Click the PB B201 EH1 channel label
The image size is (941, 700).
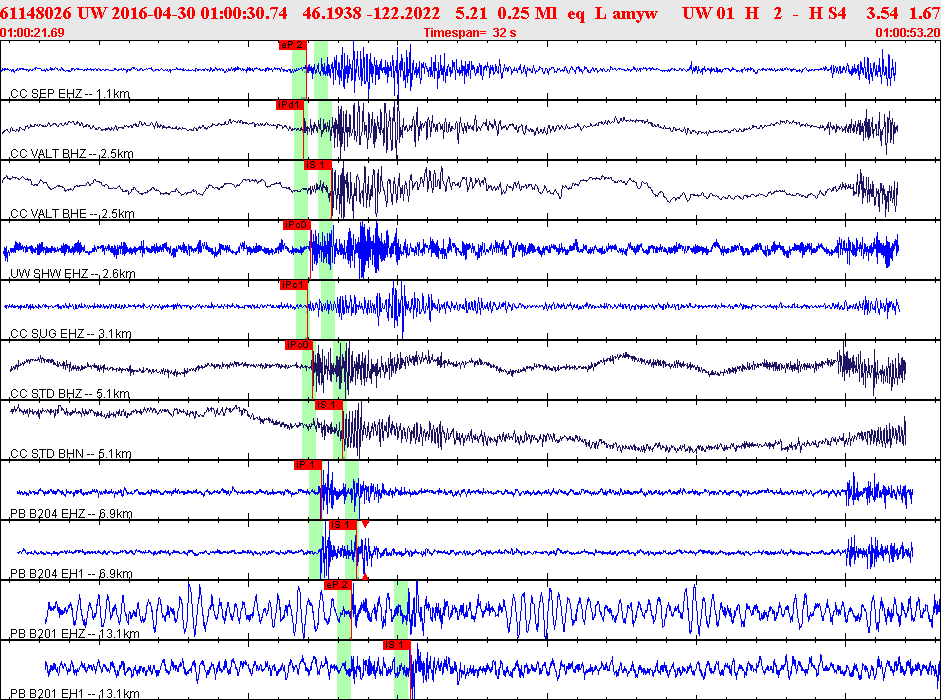[74, 694]
